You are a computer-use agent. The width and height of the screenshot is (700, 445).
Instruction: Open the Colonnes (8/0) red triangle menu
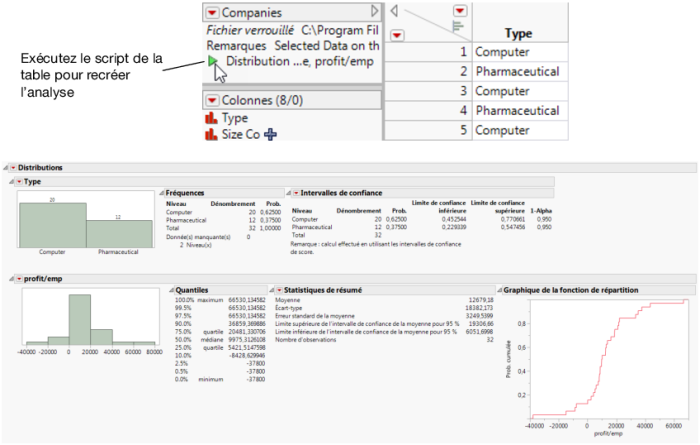tap(211, 100)
